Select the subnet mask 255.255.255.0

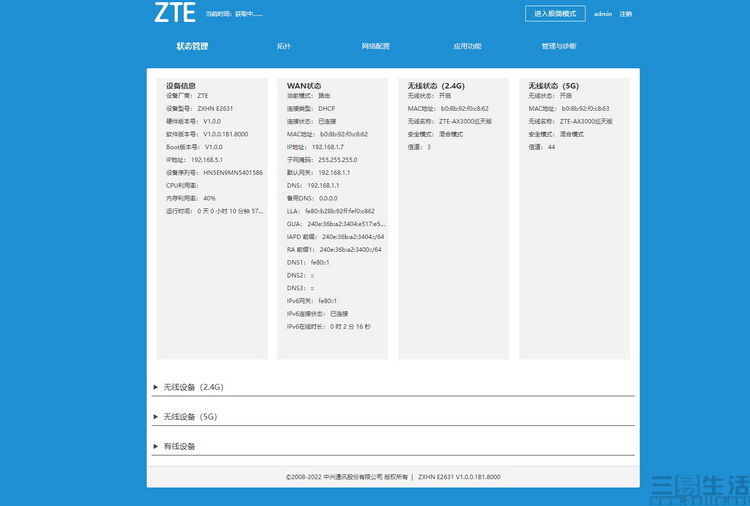click(338, 160)
